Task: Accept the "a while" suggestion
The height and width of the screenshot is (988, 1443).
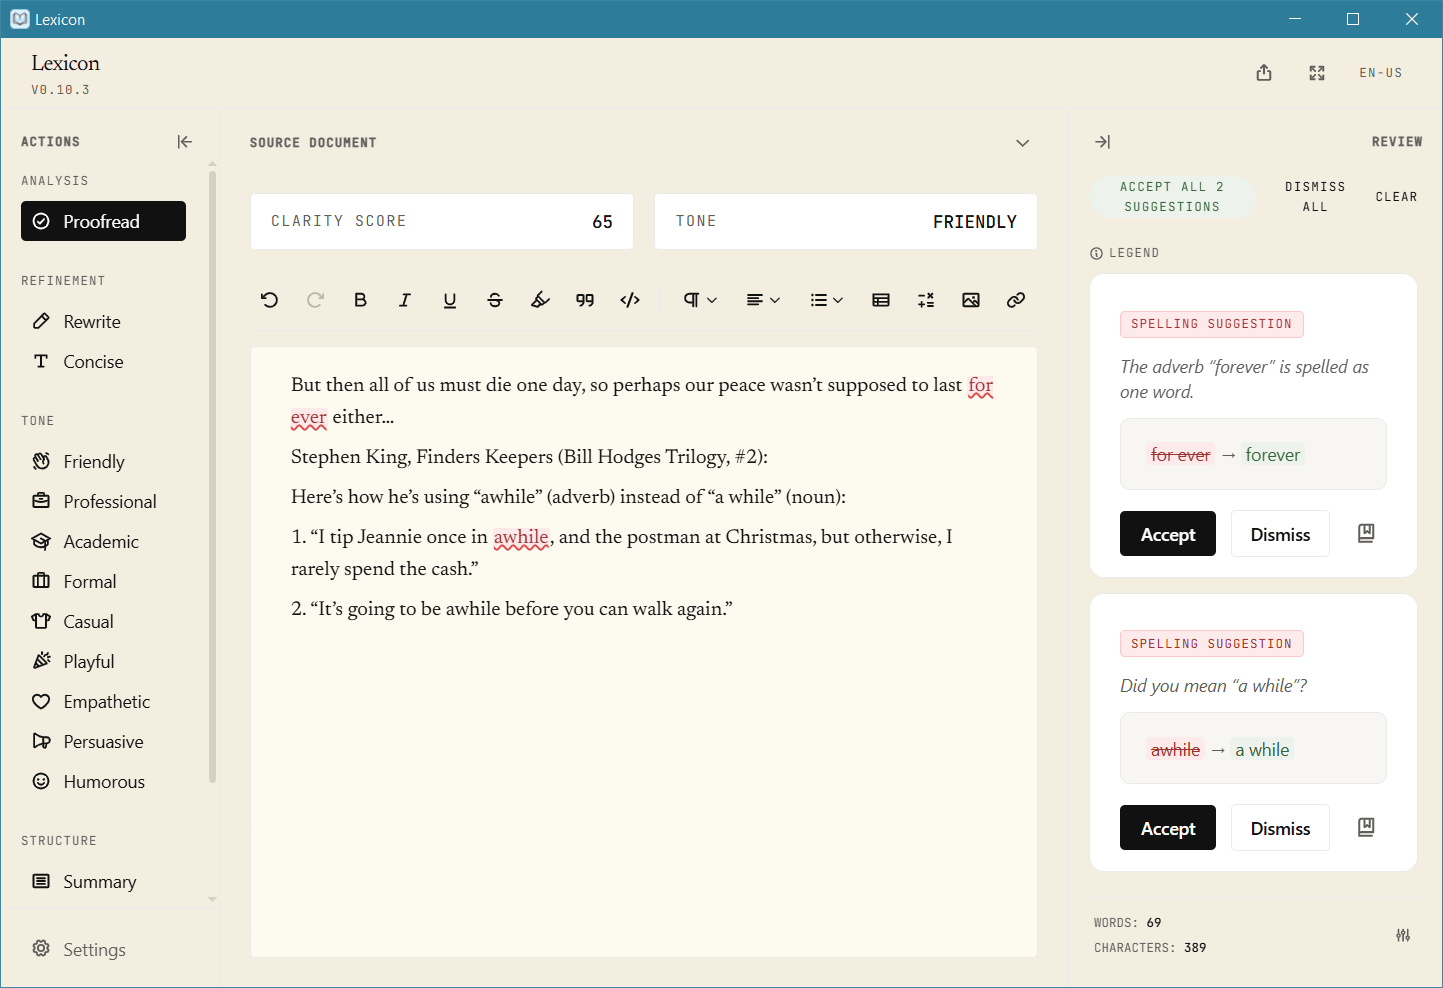Action: (1168, 828)
